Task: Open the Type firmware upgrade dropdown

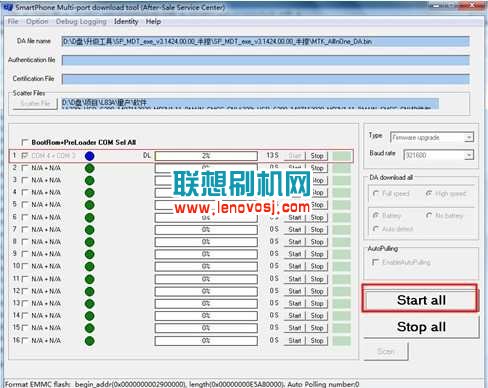Action: [x=432, y=137]
